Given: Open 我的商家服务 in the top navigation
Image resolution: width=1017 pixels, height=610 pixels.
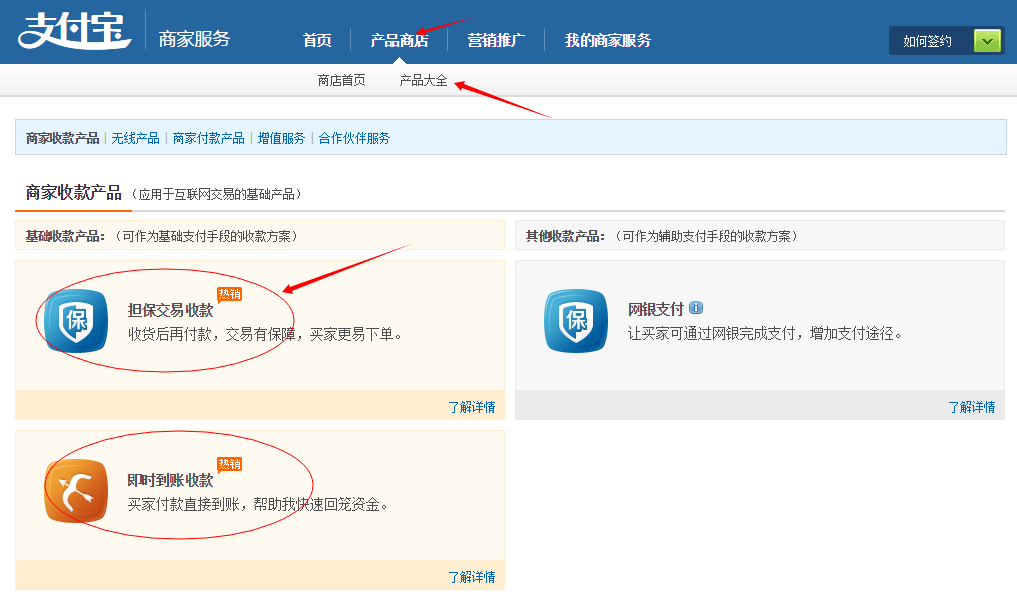Looking at the screenshot, I should [607, 40].
